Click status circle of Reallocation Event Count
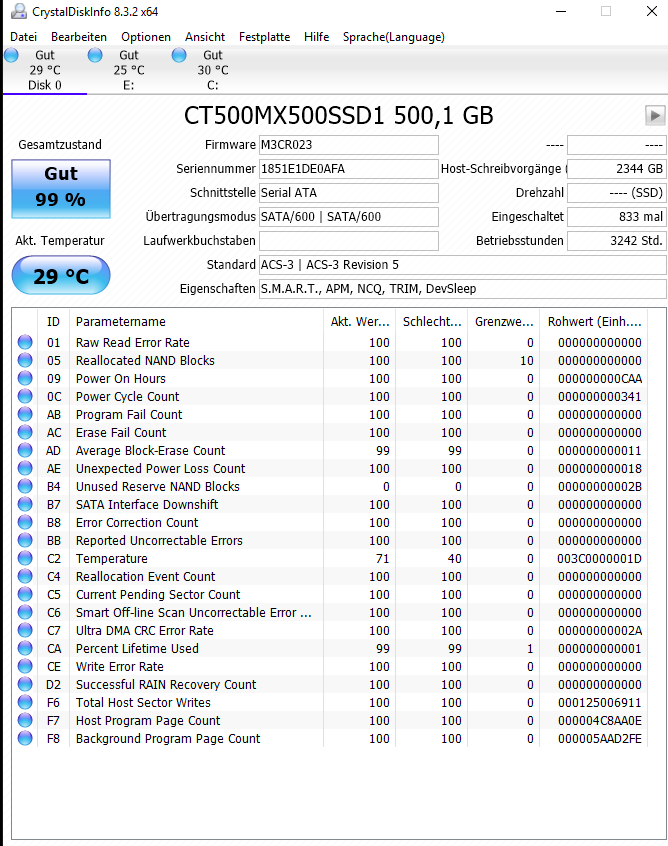The height and width of the screenshot is (846, 668). click(25, 576)
